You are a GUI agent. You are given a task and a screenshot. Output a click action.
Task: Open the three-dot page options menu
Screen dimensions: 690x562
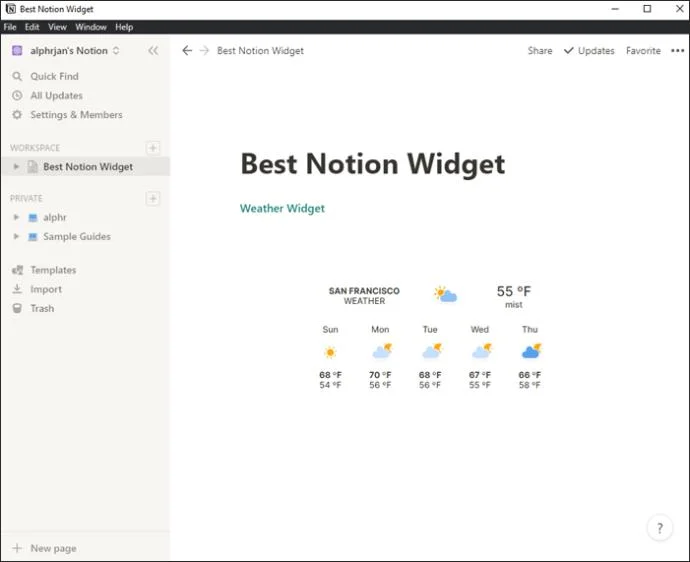coord(677,51)
